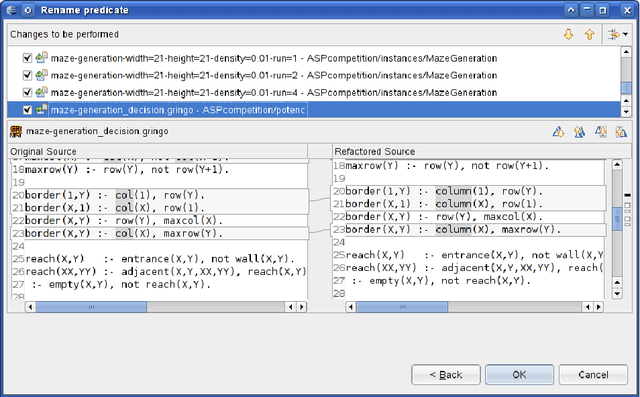Image resolution: width=640 pixels, height=397 pixels.
Task: Uncheck the run=1 maze-generation instance checkbox
Action: (27, 58)
